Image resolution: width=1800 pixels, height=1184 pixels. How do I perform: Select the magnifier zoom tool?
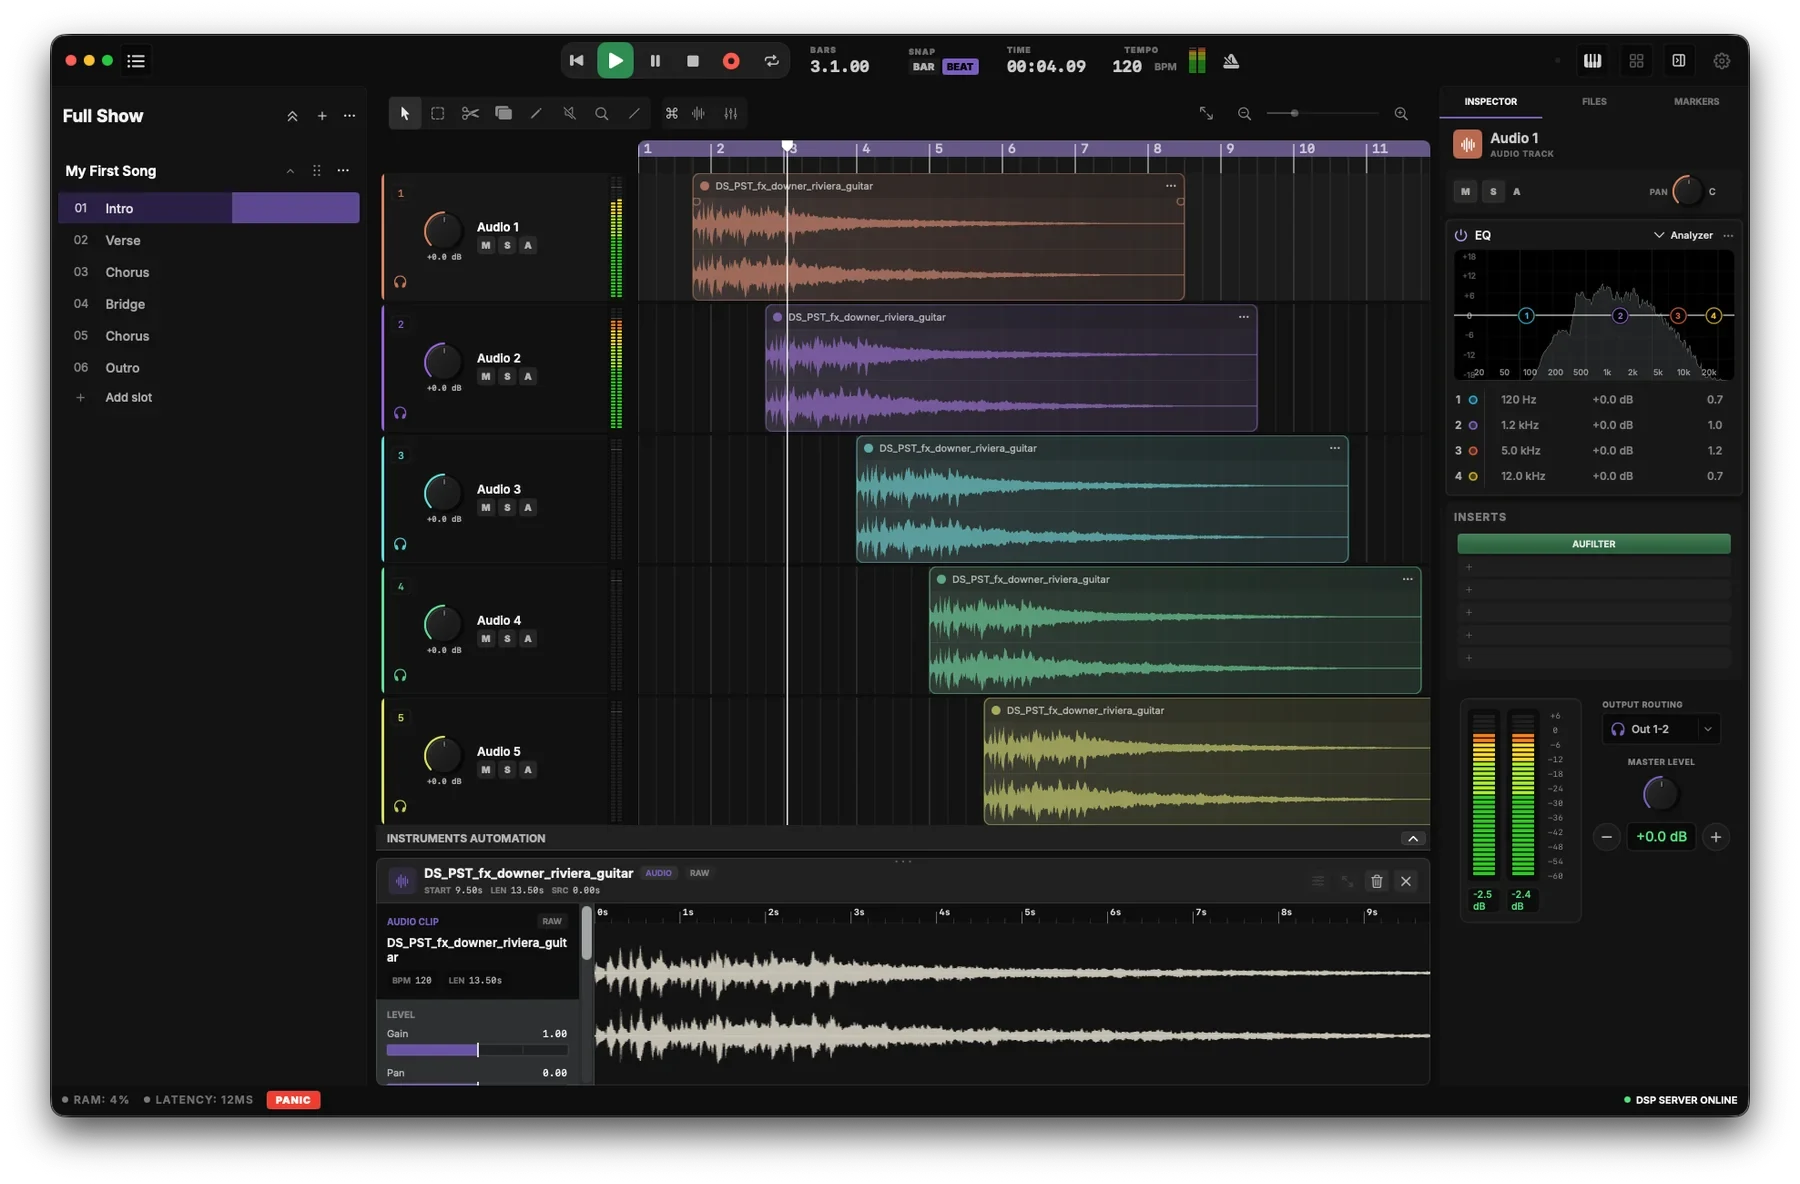point(601,114)
